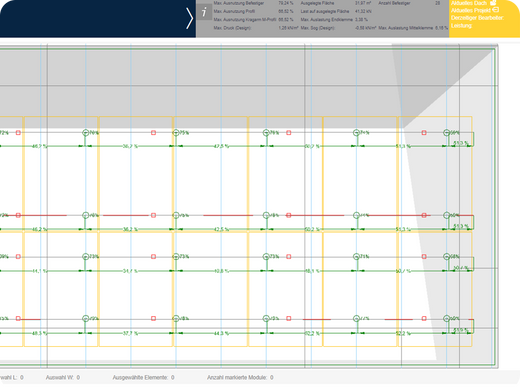
Task: Click the info "i" icon beside the statistics
Action: click(x=204, y=12)
